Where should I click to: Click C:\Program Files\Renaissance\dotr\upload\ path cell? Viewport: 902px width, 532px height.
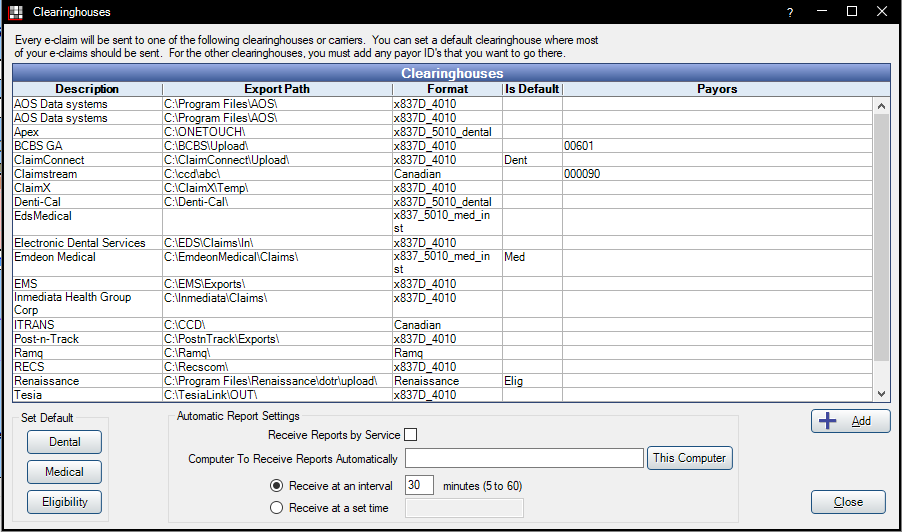pos(277,381)
